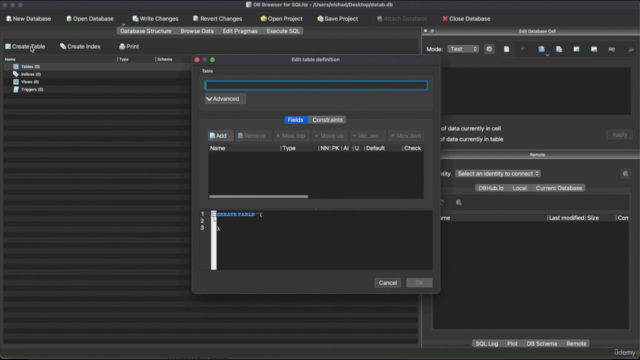Click the image export icon beside the green import icon
This screenshot has height=360, width=640.
594,49
